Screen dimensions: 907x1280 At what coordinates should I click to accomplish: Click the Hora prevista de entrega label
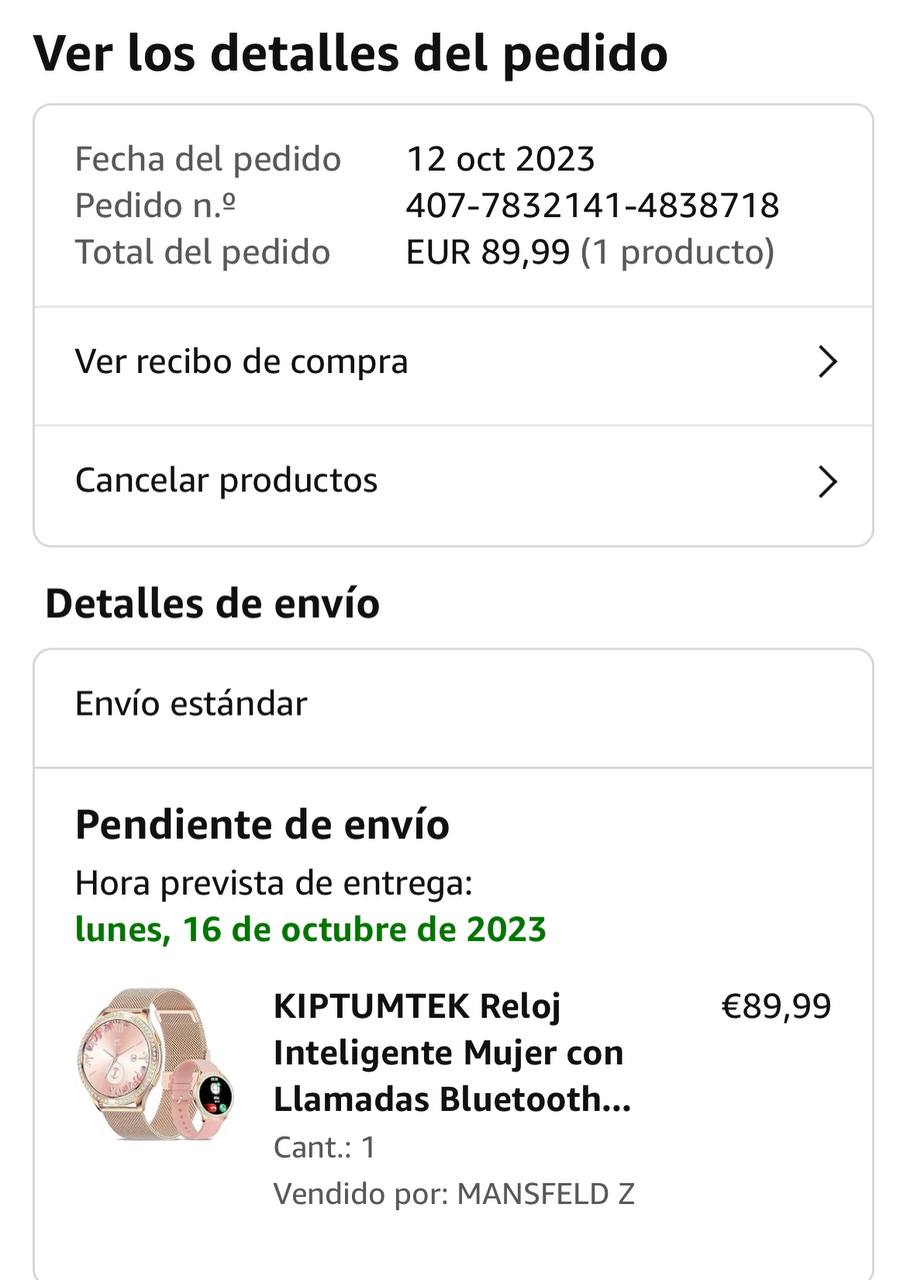[x=273, y=884]
